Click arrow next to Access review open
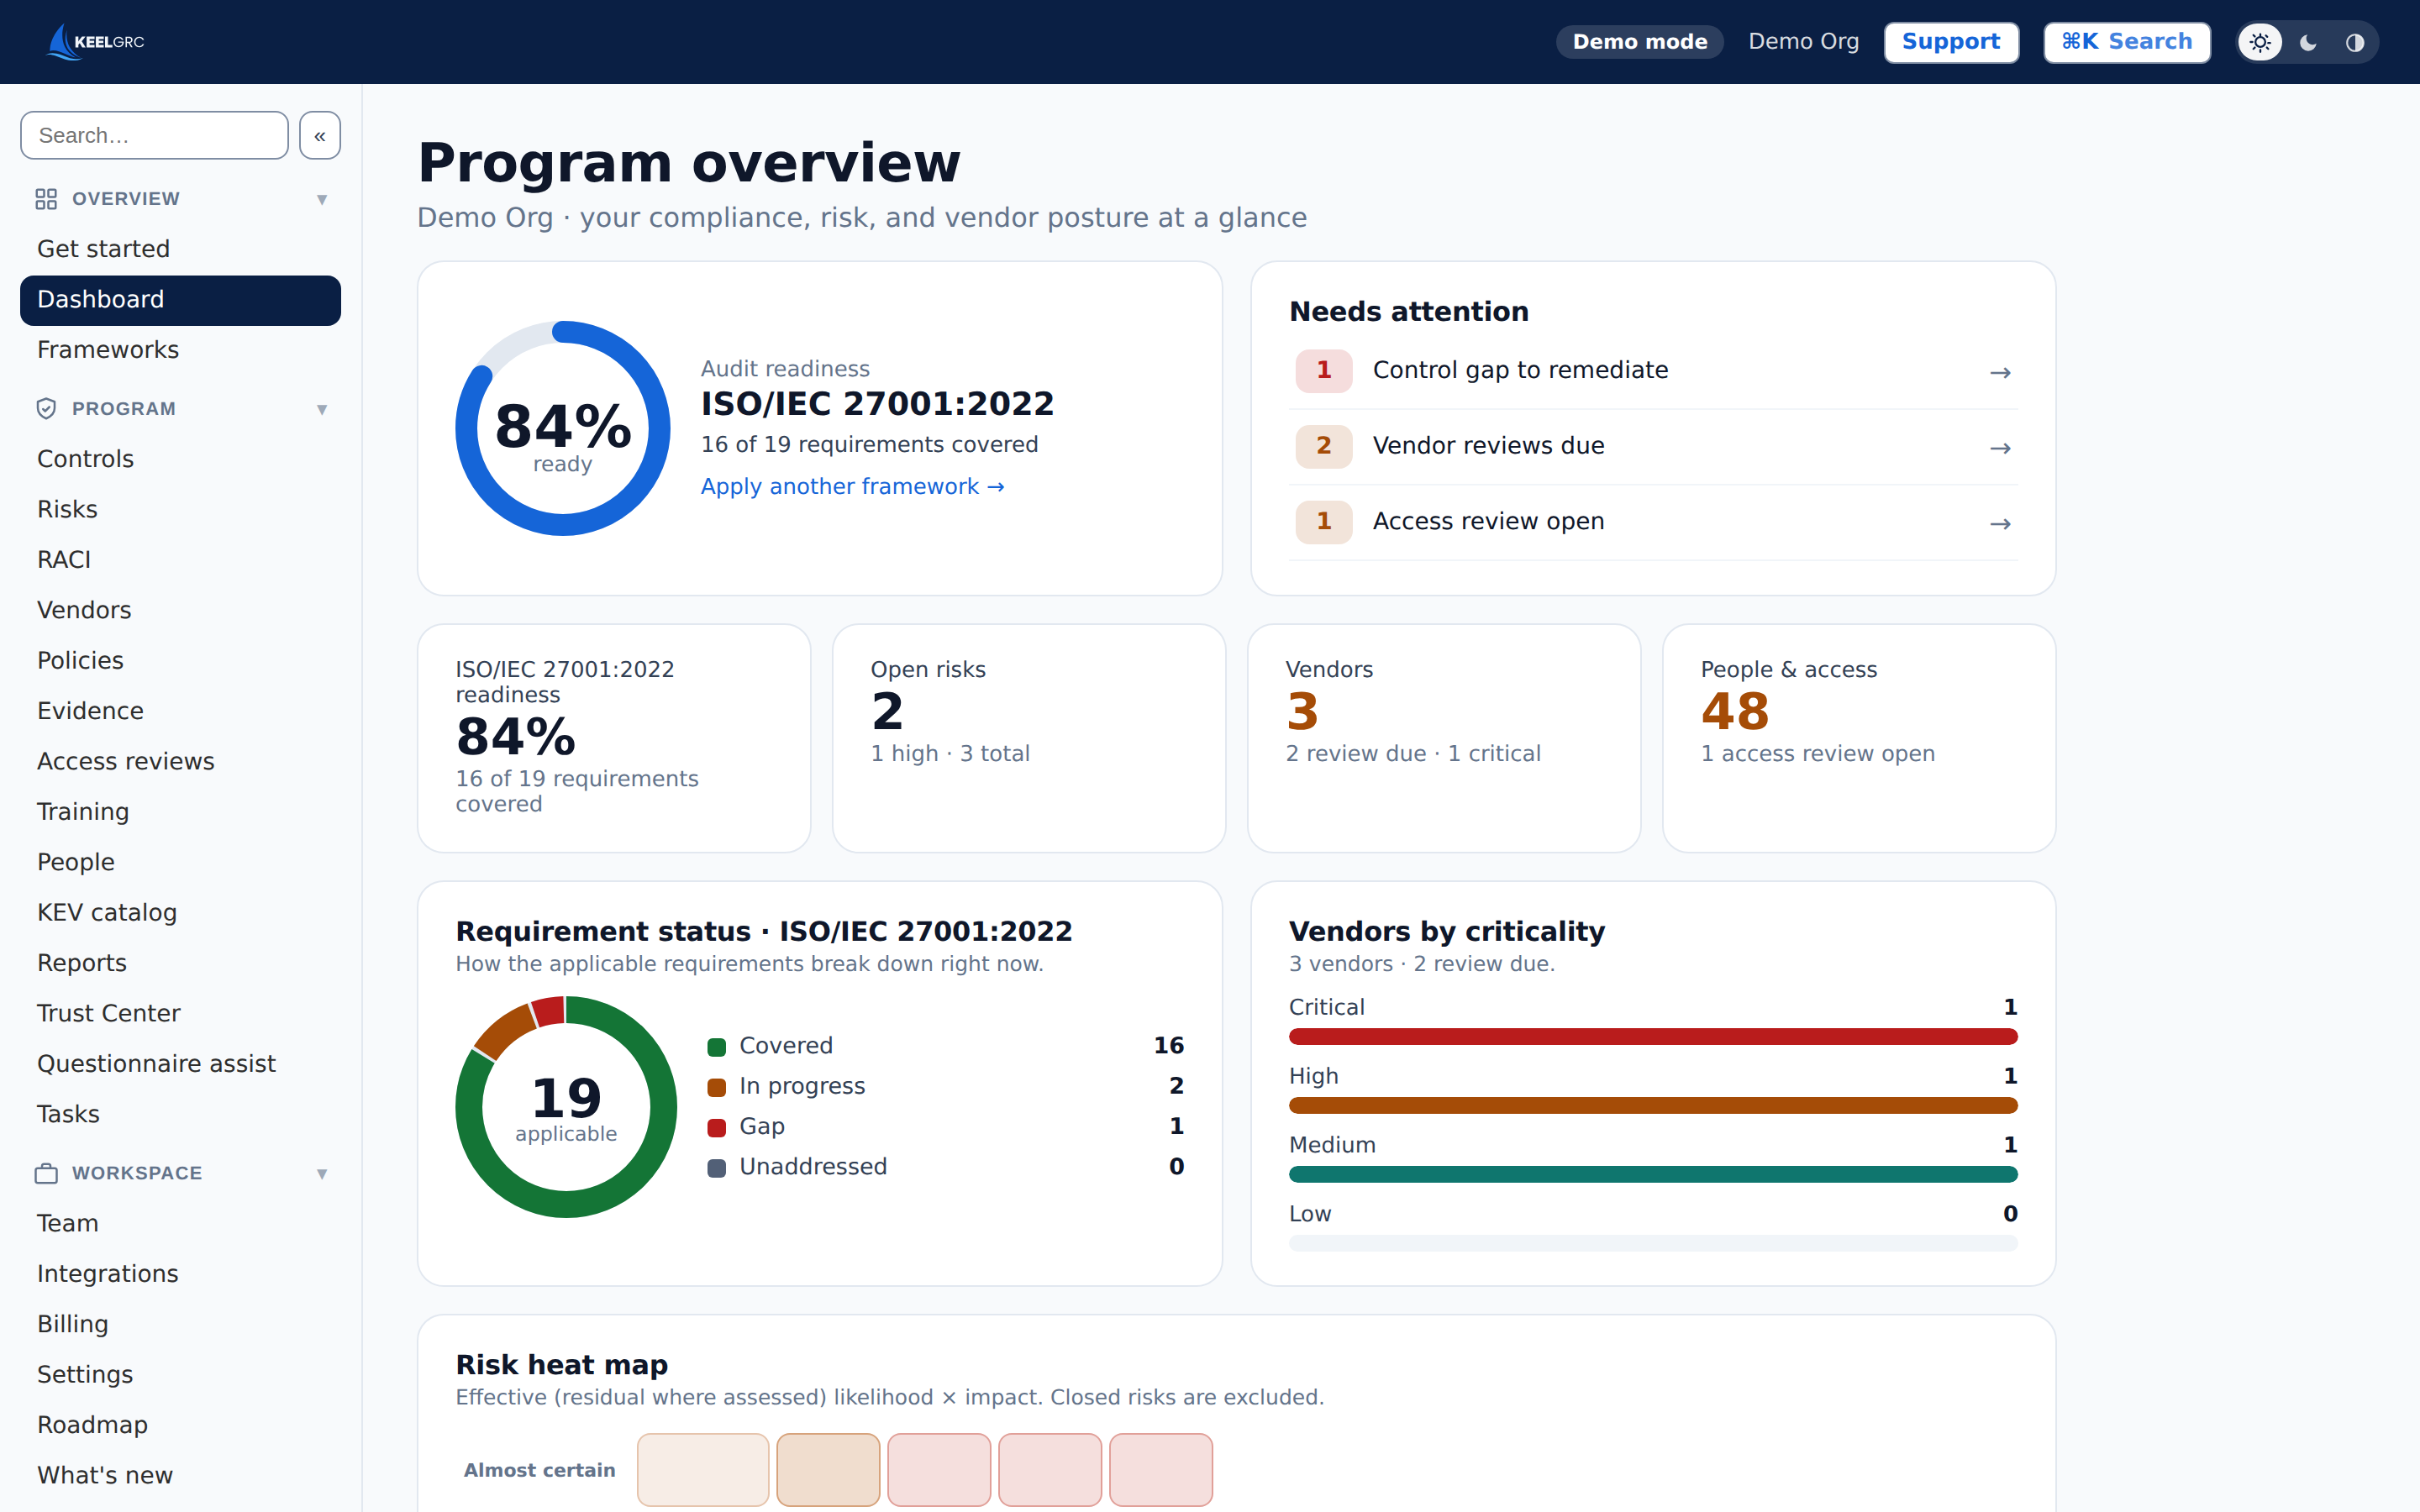The height and width of the screenshot is (1512, 2420). pos(2000,524)
